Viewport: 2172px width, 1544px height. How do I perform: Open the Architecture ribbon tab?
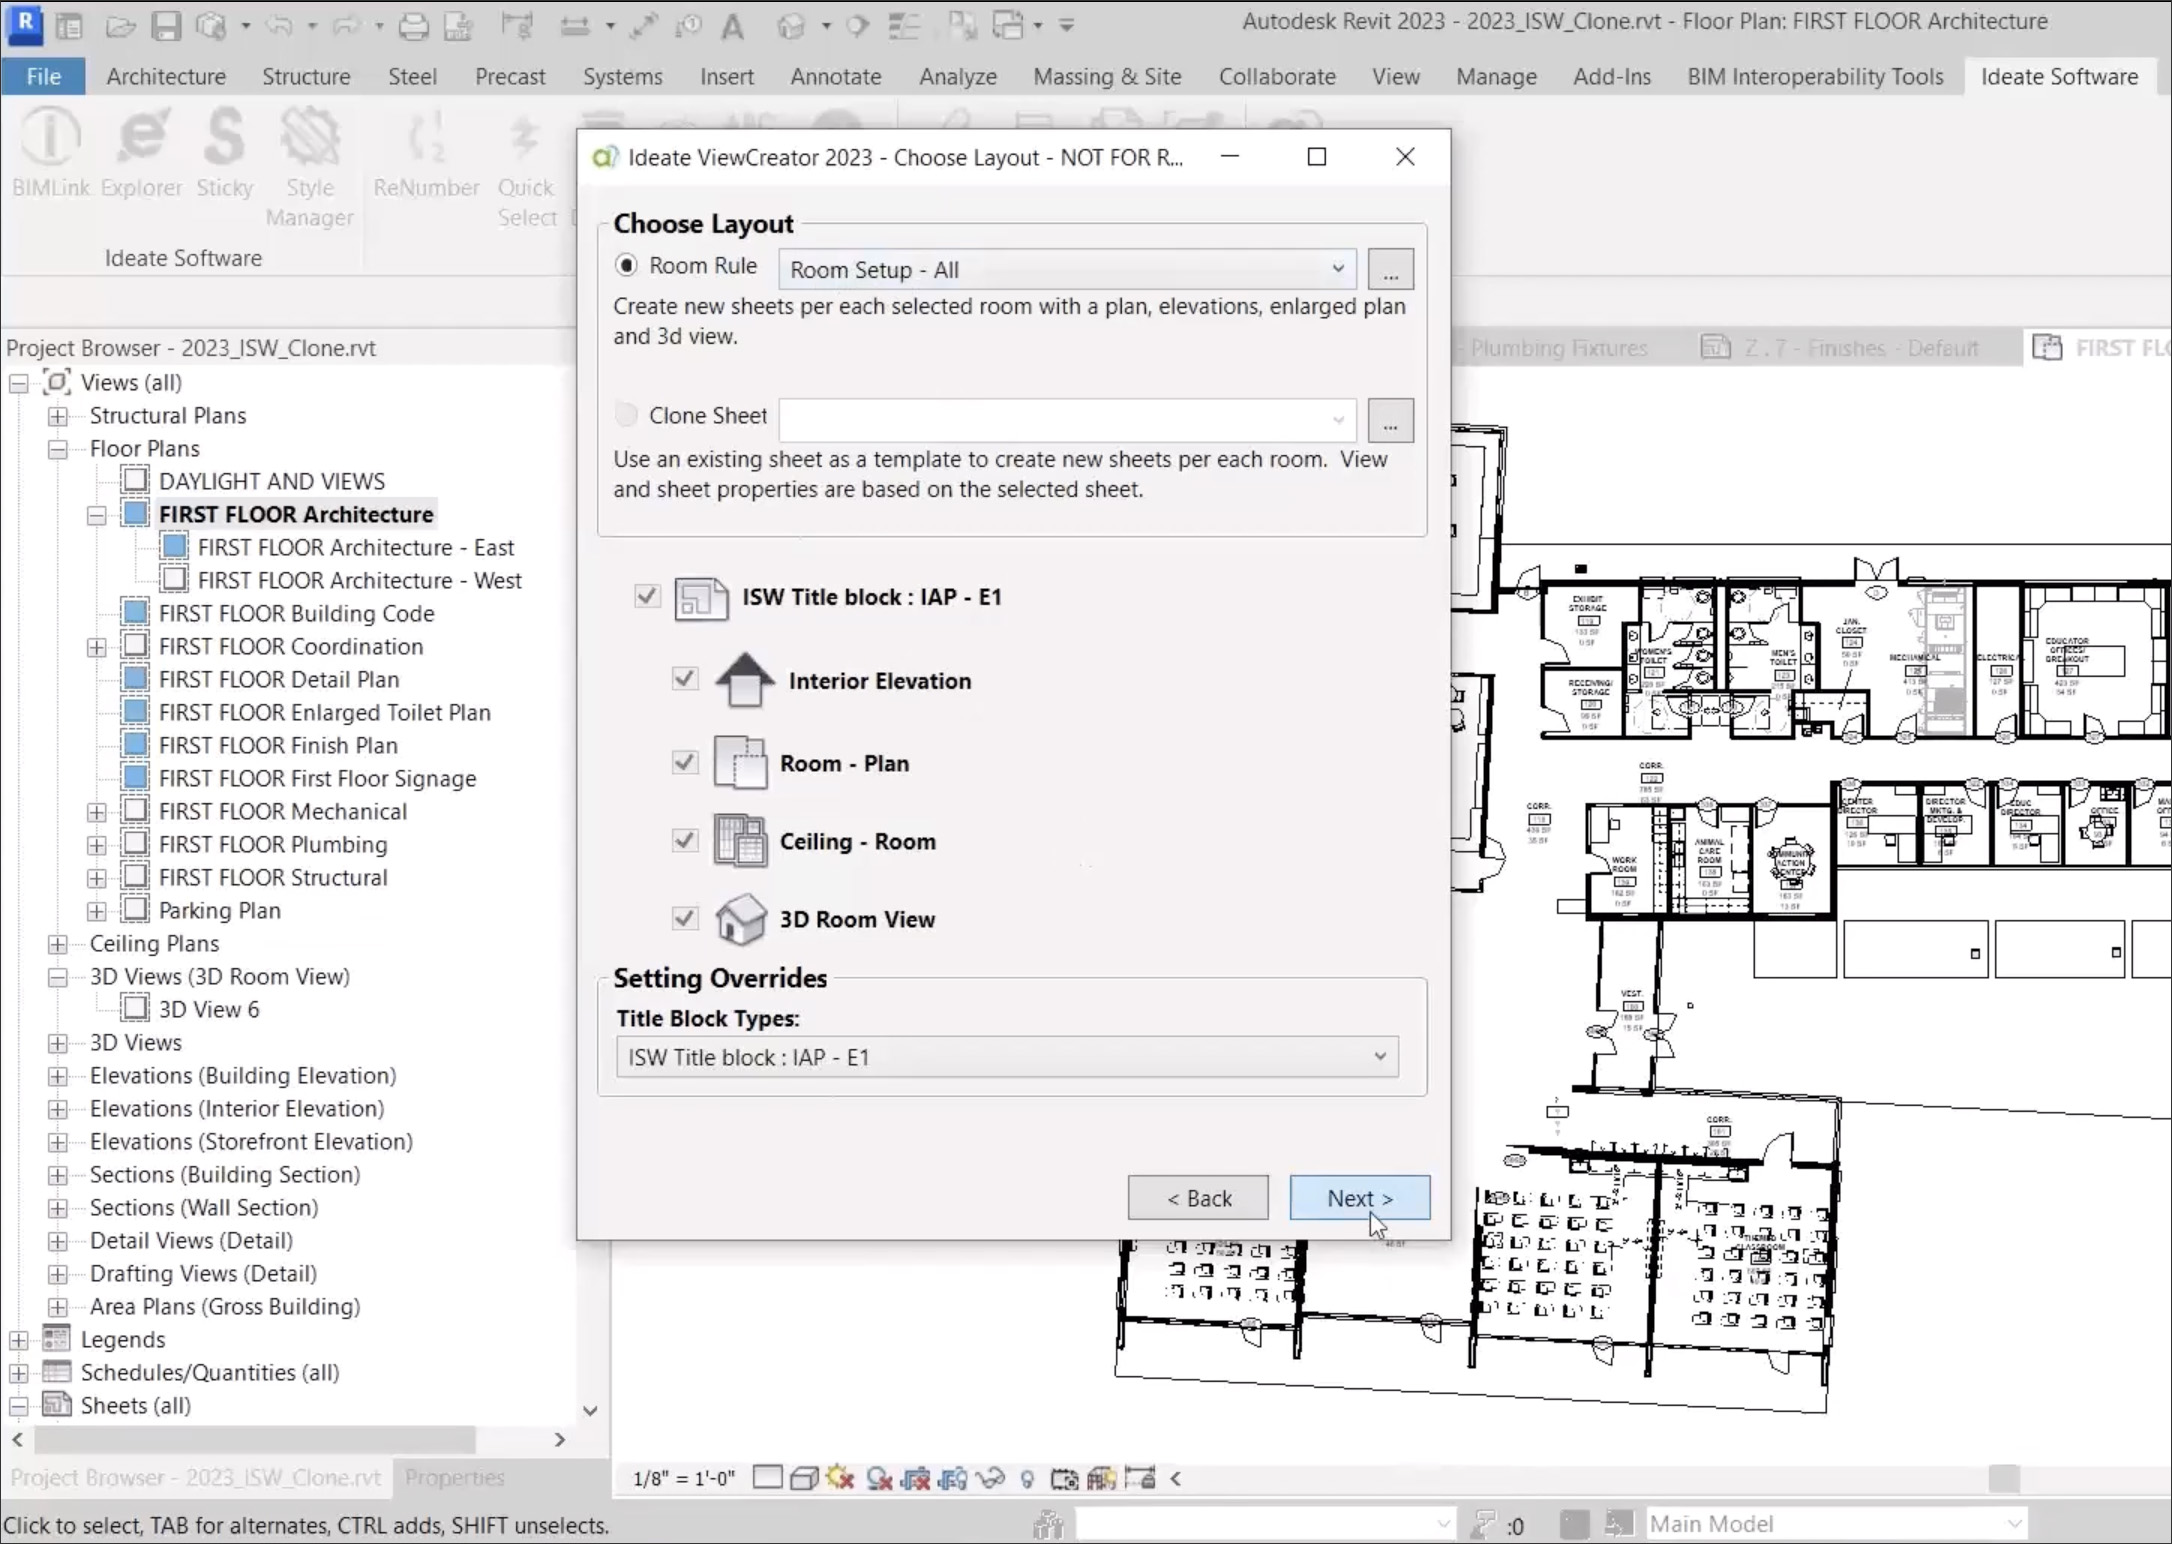166,77
